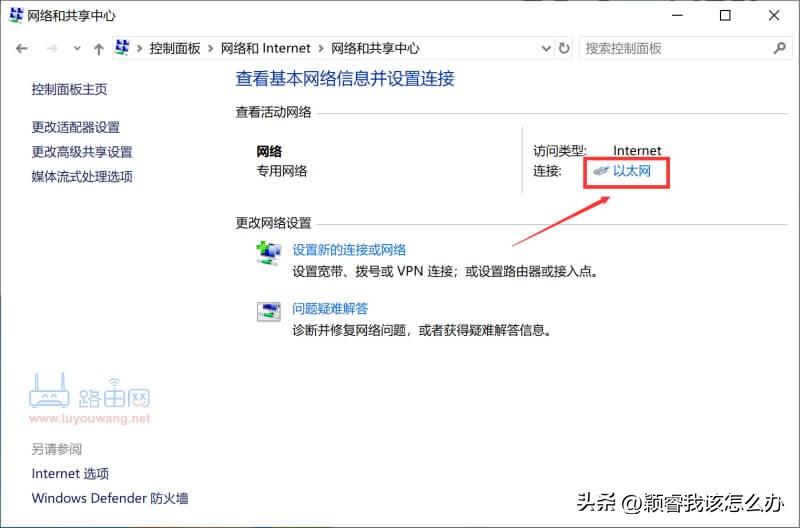800x528 pixels.
Task: Open 问题疑难解答 link
Action: [330, 308]
